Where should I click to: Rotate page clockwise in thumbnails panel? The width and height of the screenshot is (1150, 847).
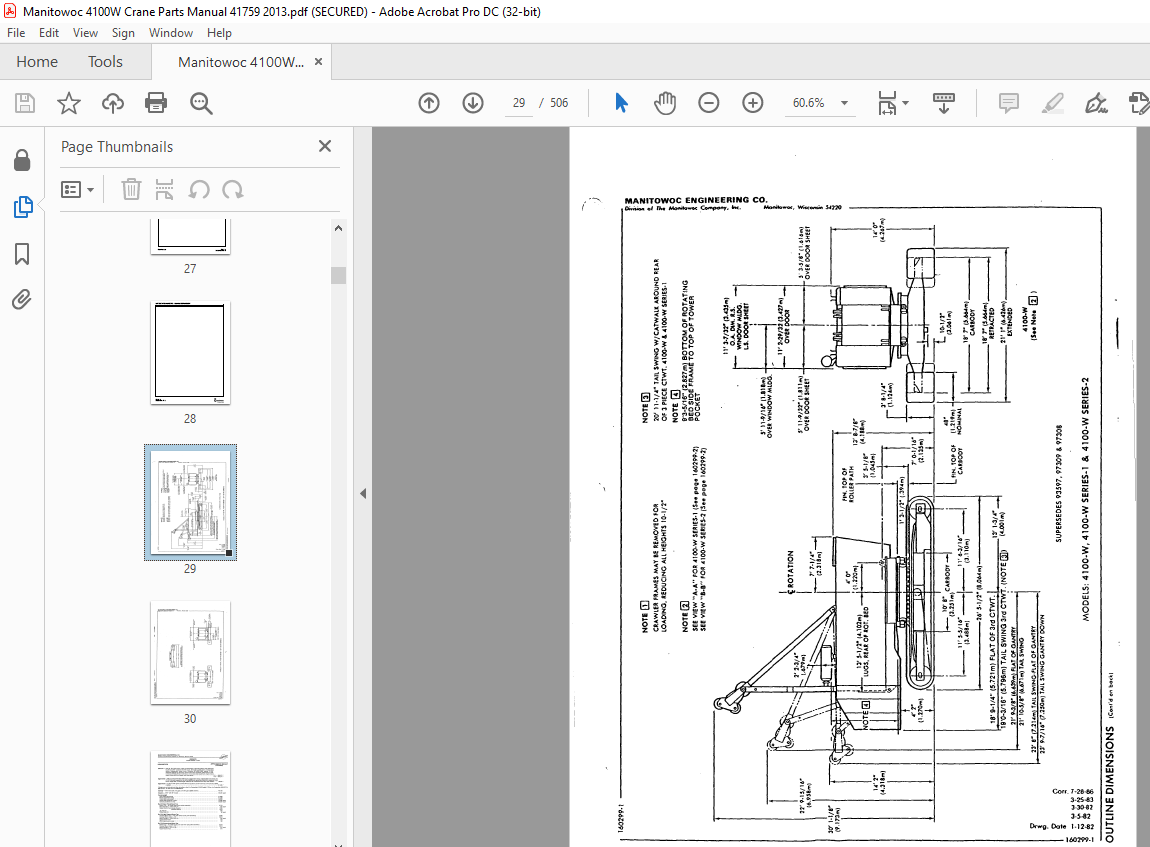(x=232, y=190)
